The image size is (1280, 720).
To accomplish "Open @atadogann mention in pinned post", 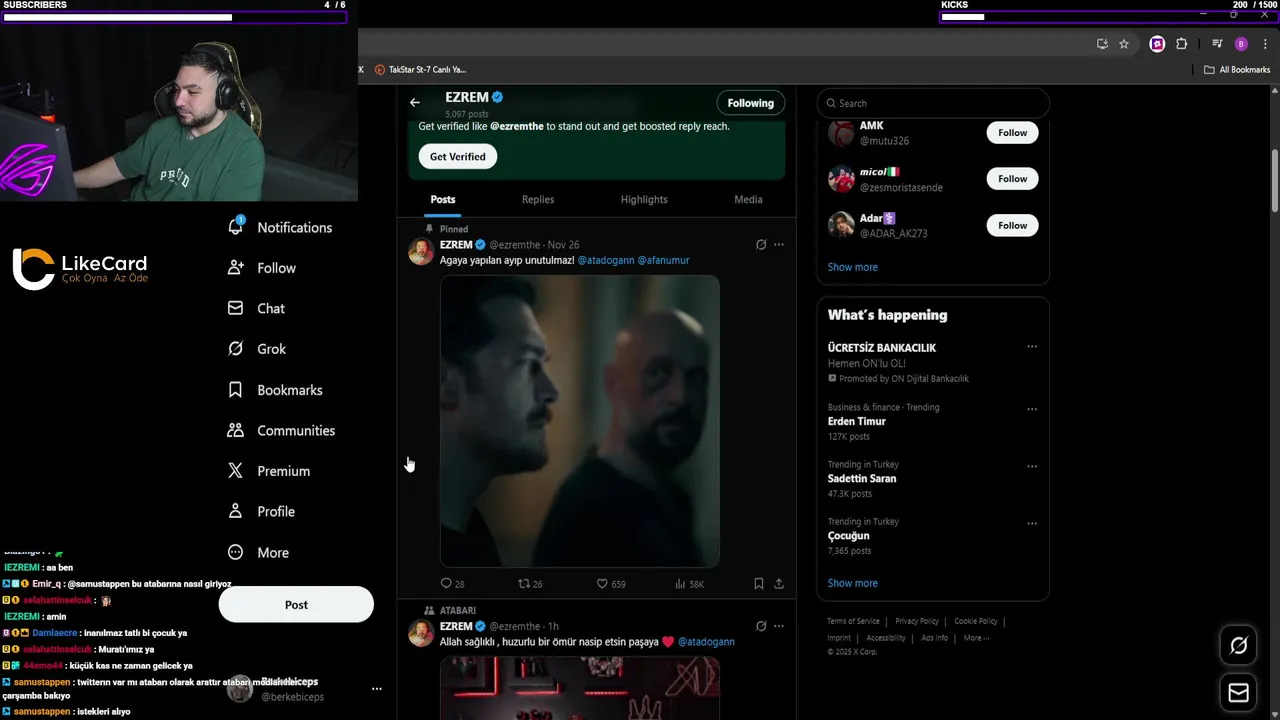I will coord(606,260).
